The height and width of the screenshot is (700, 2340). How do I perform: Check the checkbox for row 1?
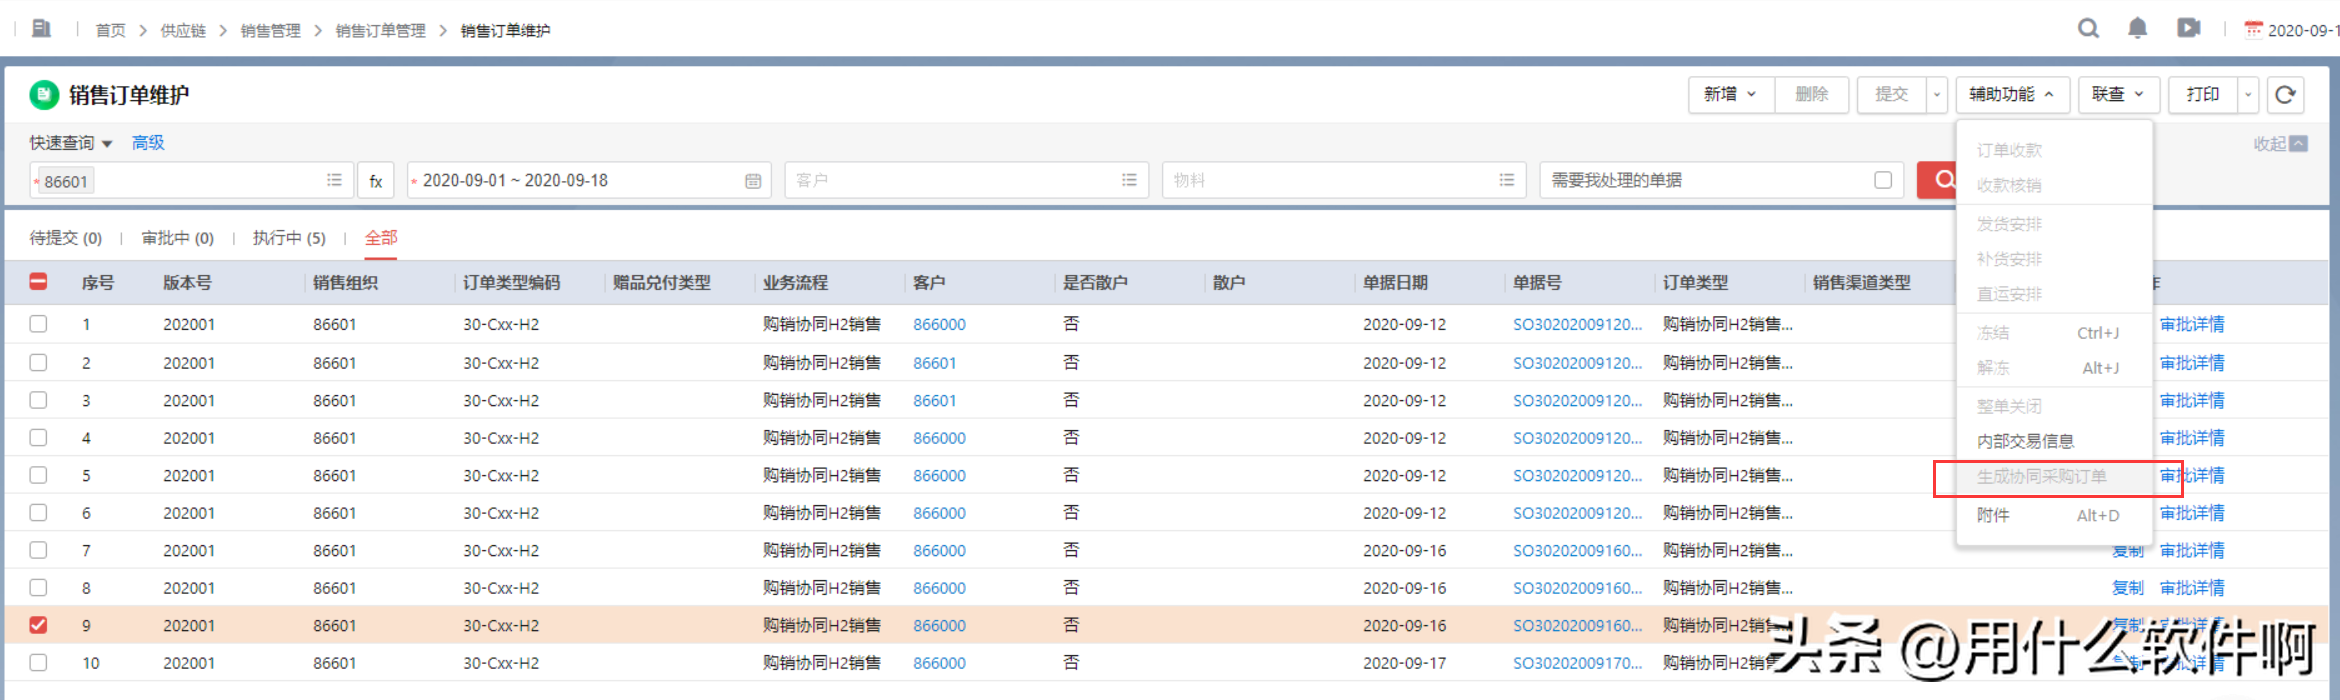[38, 324]
